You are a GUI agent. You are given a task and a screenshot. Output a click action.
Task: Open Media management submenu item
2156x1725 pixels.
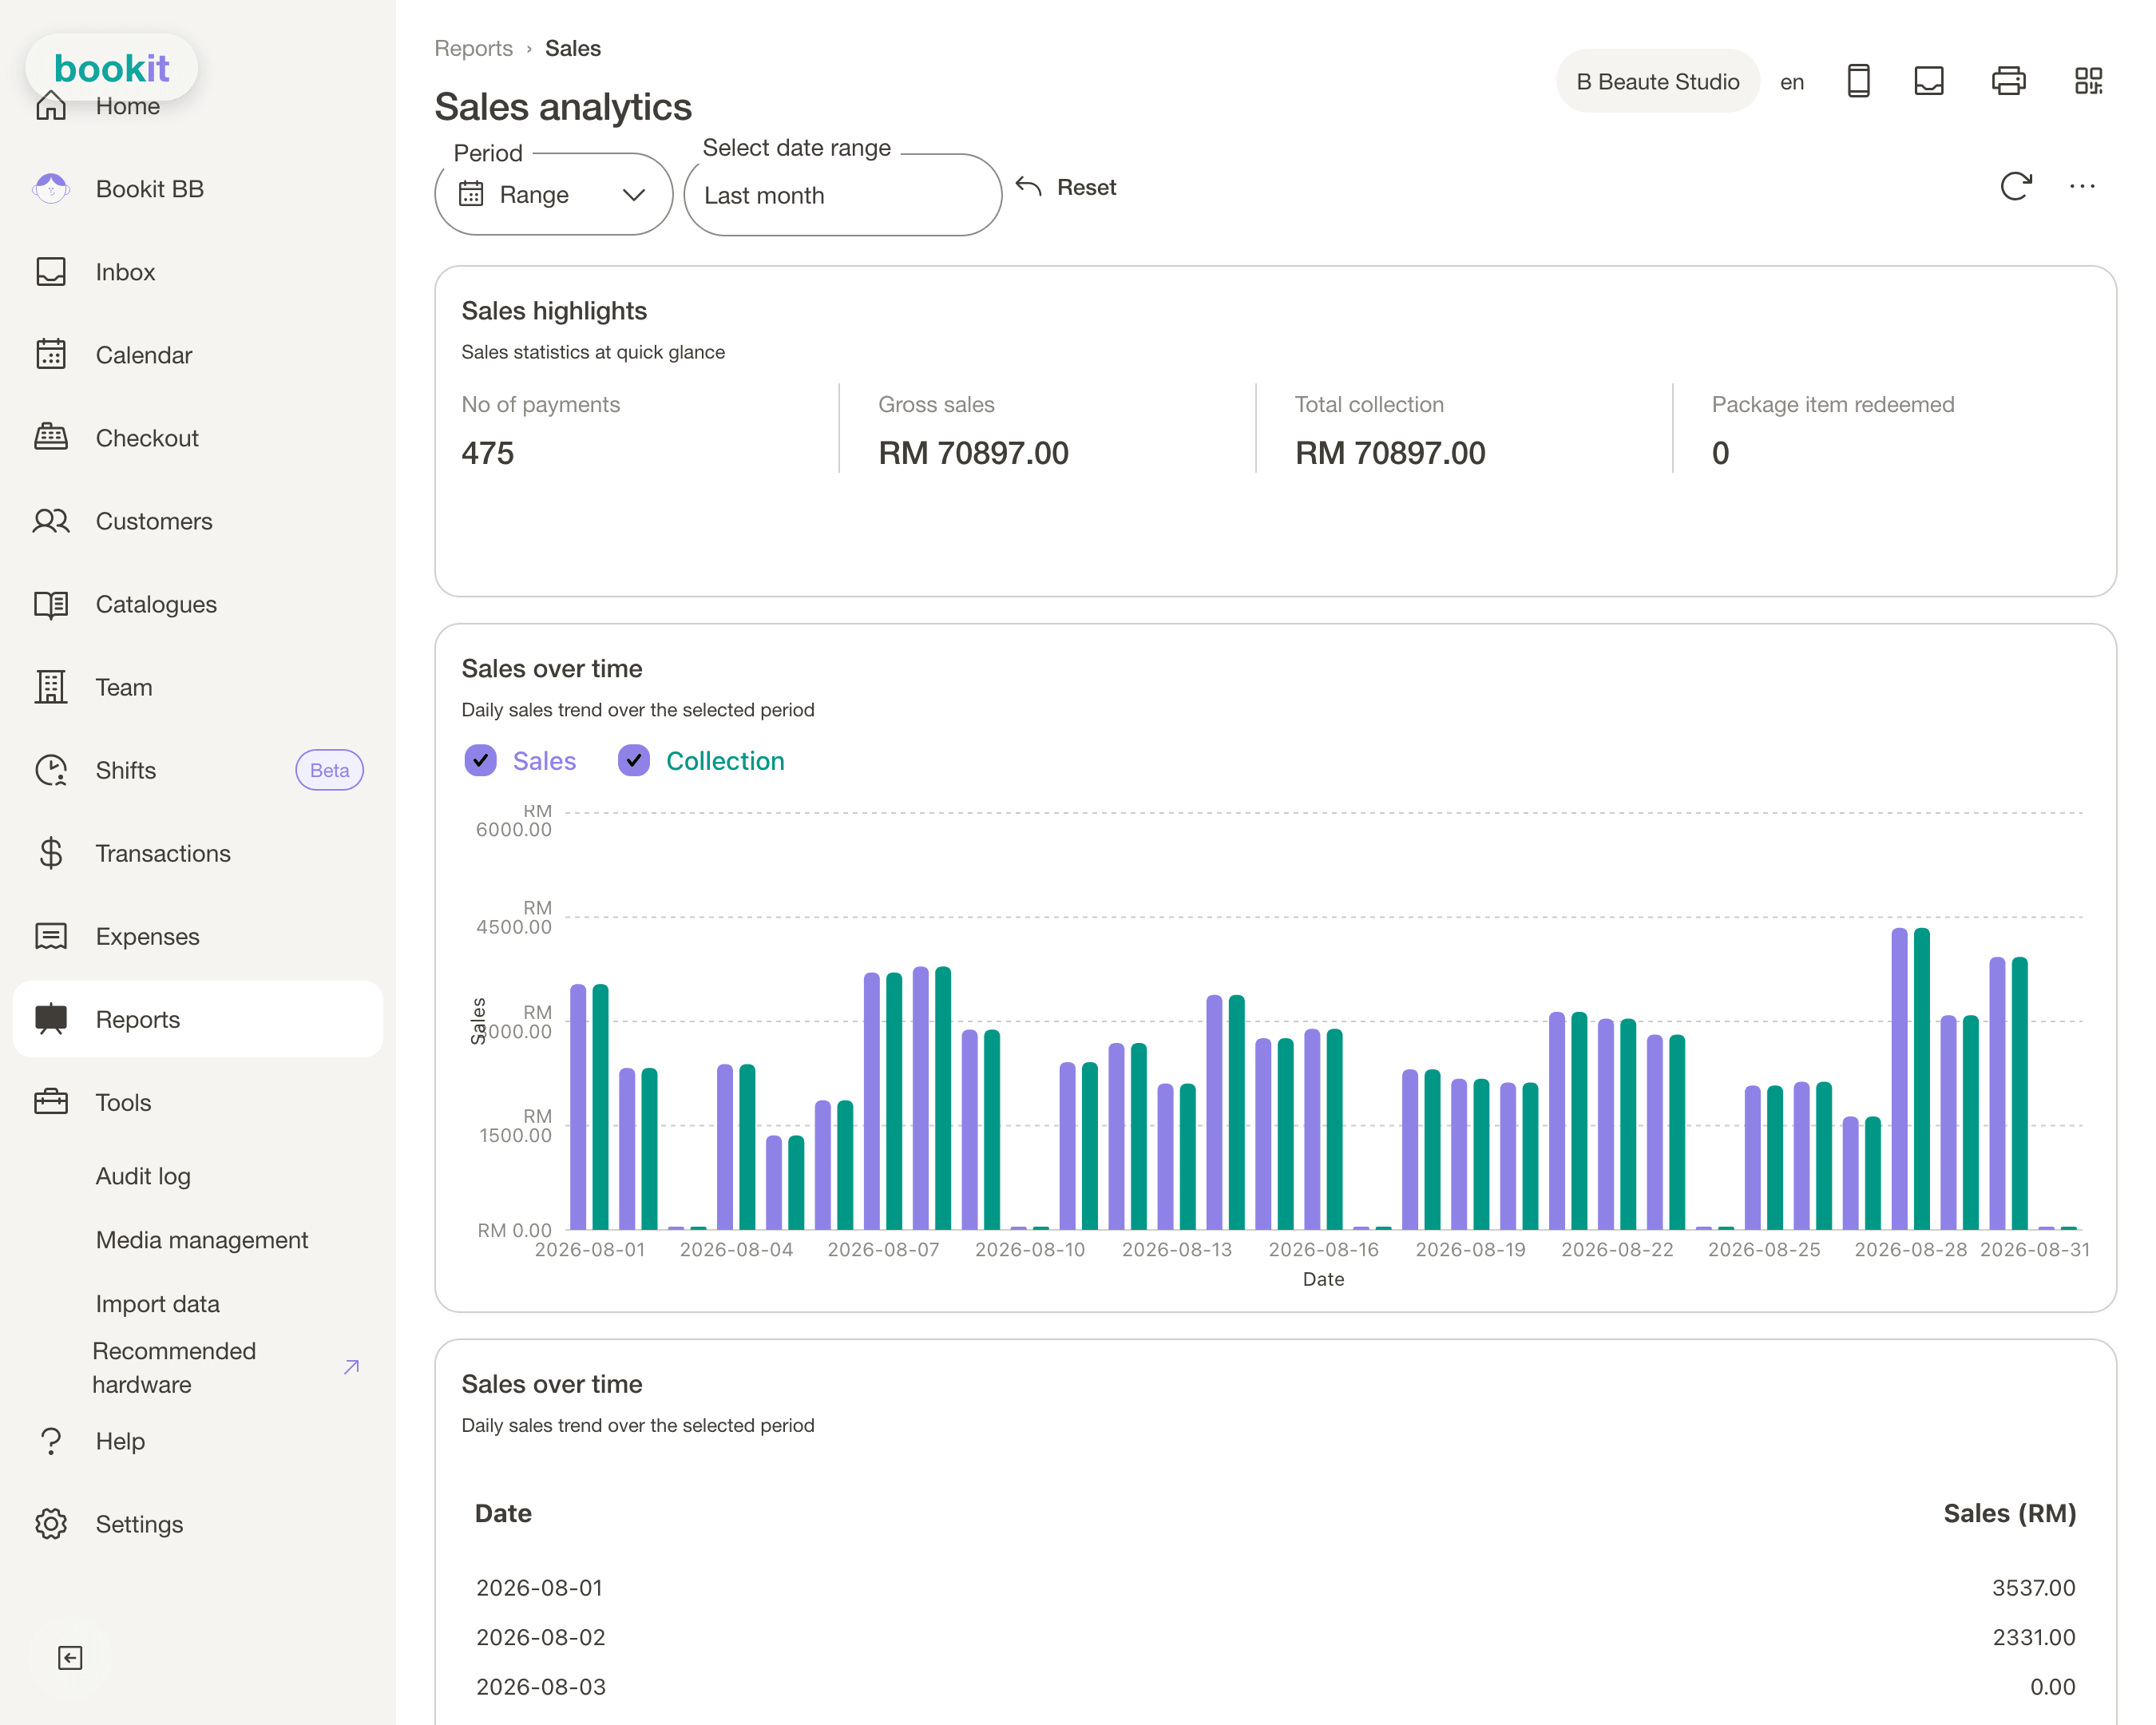pos(202,1239)
